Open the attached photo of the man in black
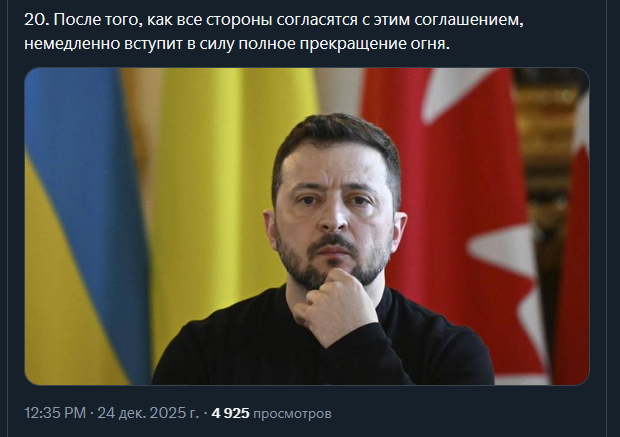Screen dimensions: 620x437 [x=307, y=226]
